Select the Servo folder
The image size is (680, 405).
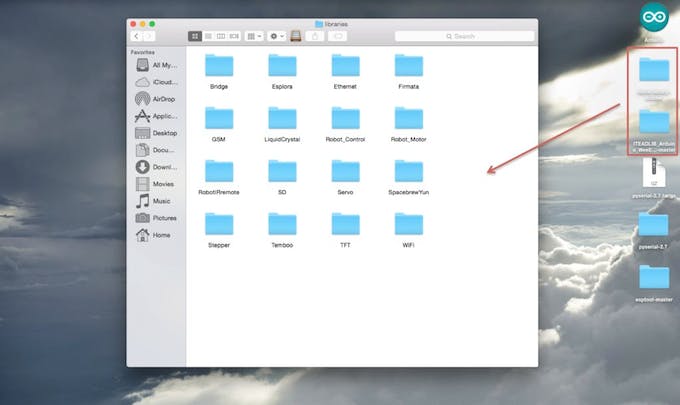click(346, 171)
